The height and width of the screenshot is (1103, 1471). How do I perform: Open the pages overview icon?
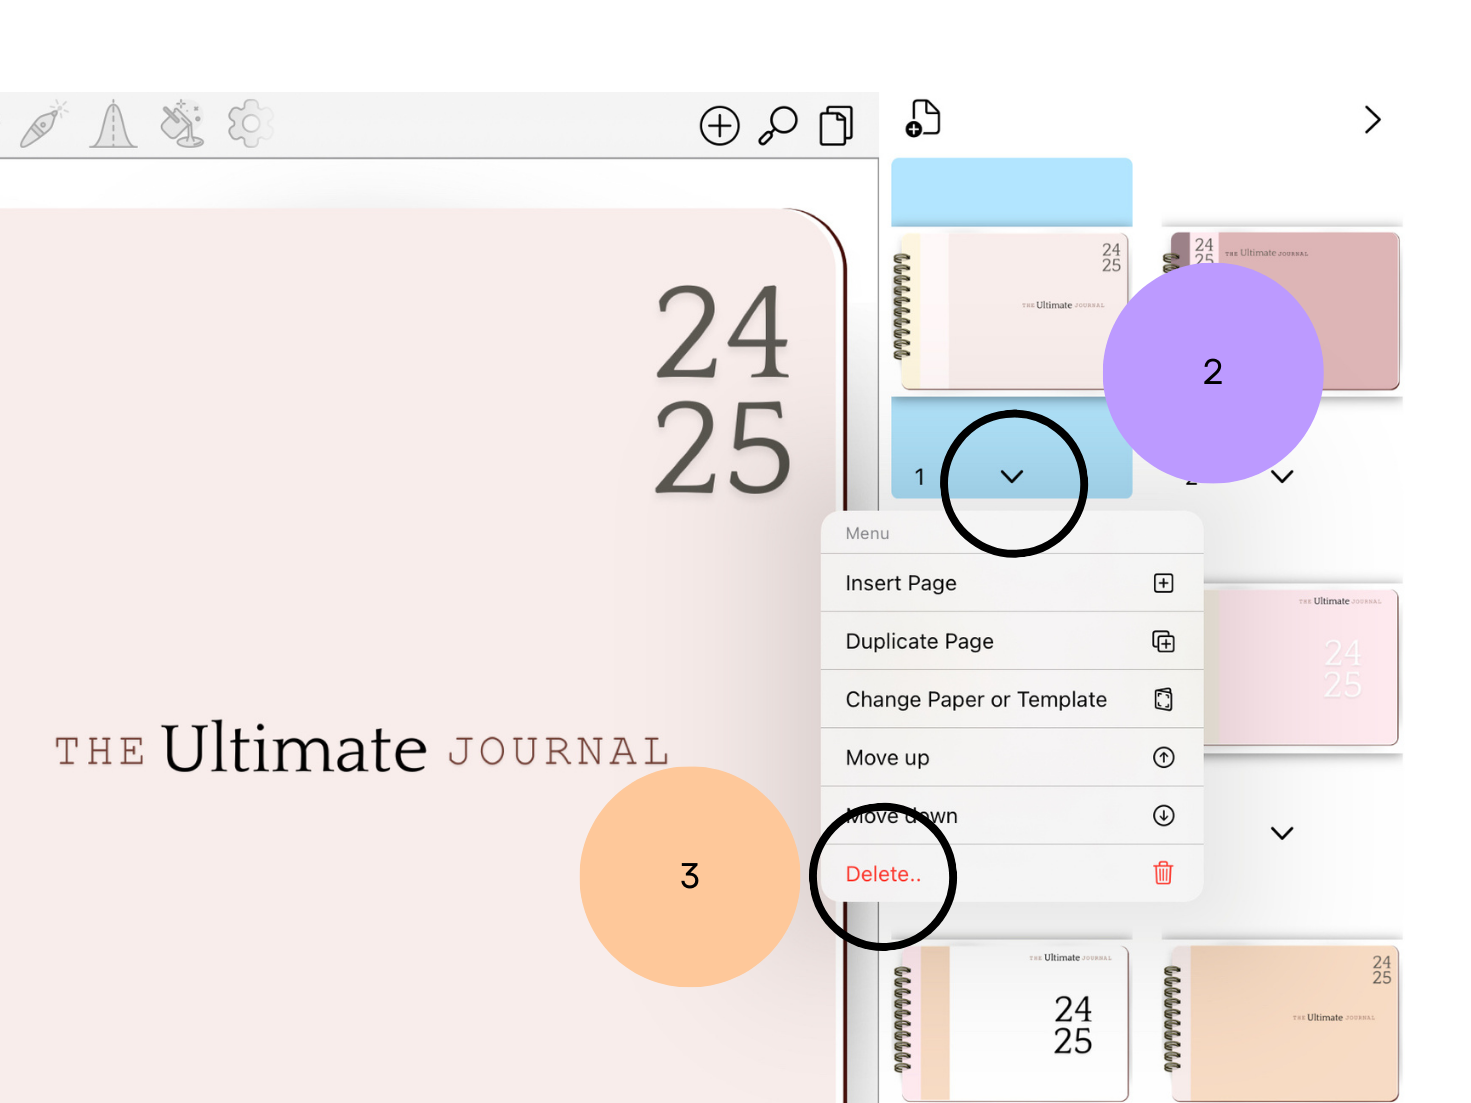(836, 126)
